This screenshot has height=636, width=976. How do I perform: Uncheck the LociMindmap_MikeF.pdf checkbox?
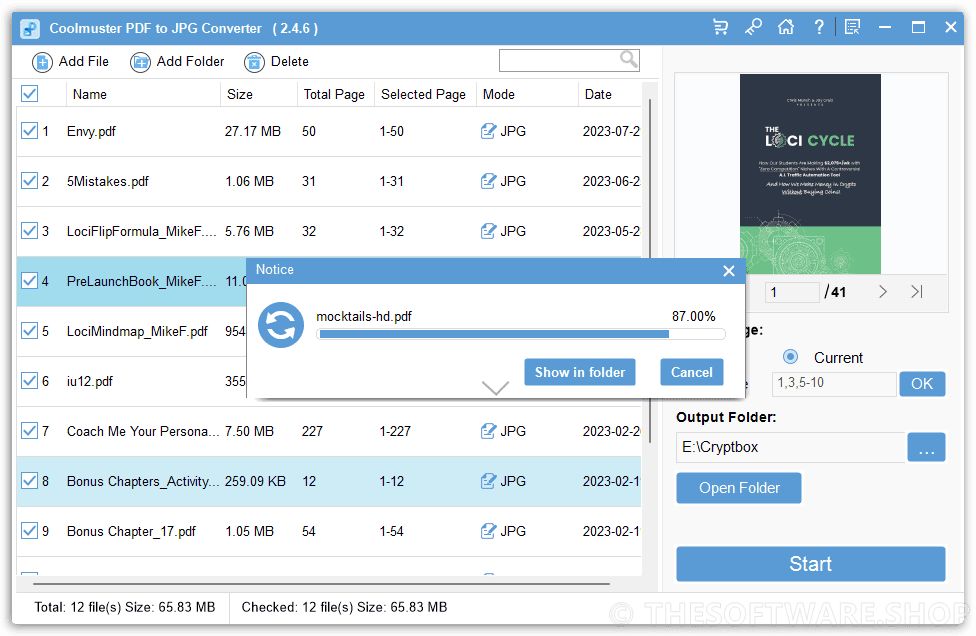(x=29, y=330)
